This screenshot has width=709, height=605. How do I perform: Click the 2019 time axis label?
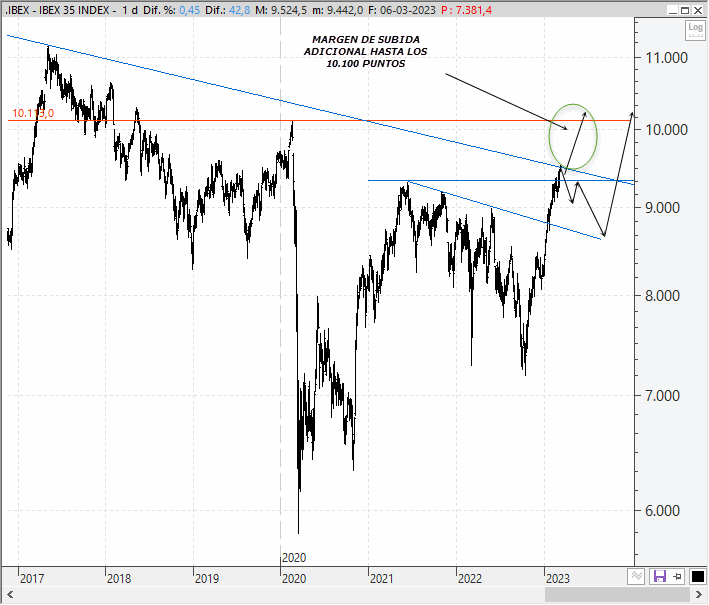(207, 579)
